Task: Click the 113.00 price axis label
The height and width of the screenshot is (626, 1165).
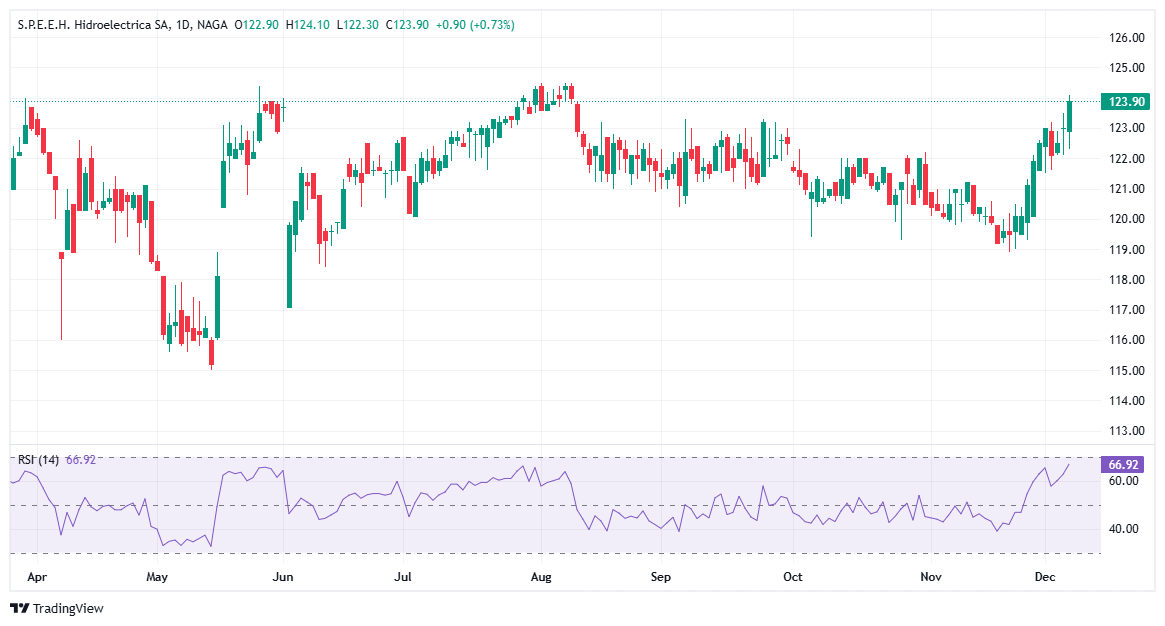Action: pos(1126,431)
